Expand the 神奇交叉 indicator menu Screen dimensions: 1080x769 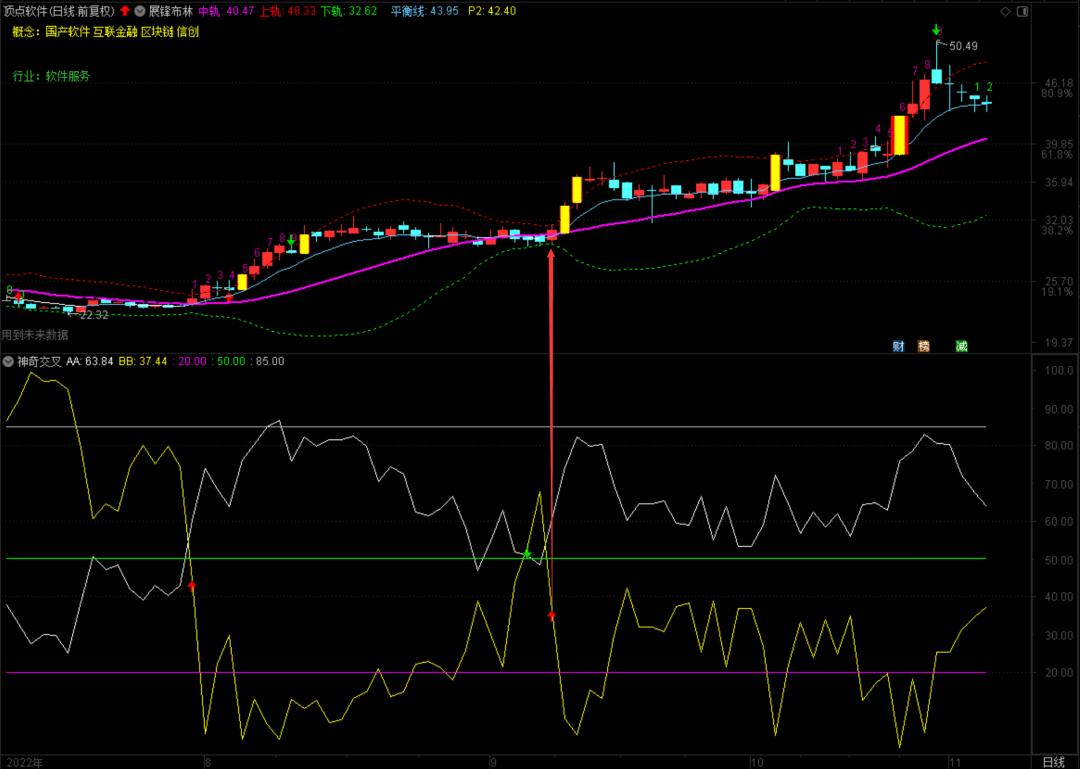[x=9, y=361]
